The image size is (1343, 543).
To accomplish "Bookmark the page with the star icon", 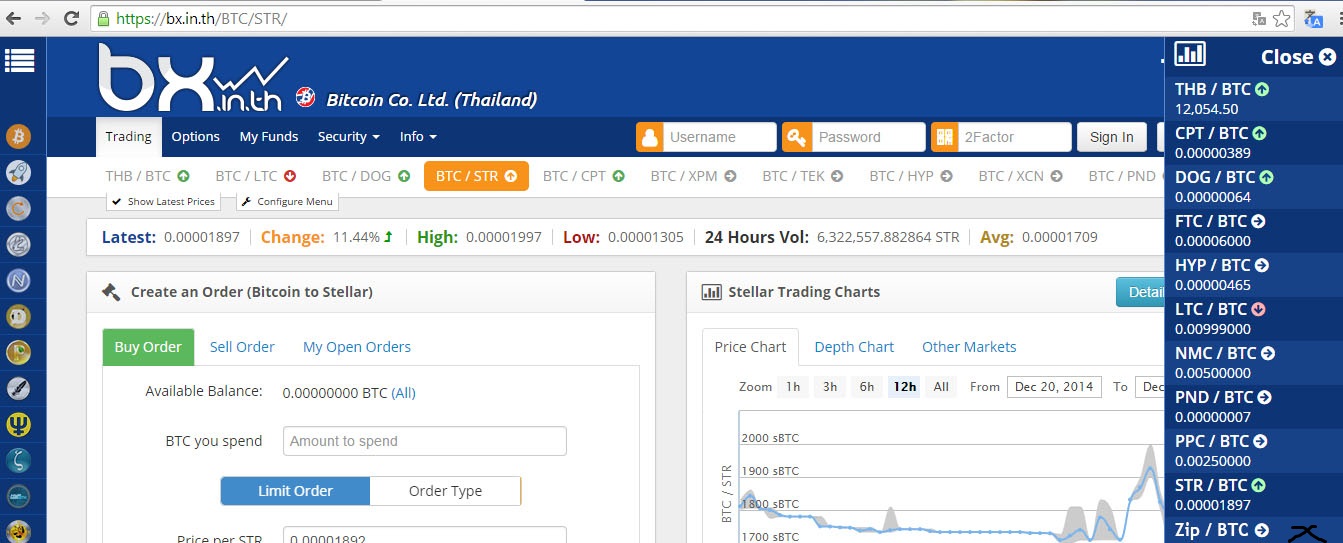I will (1283, 18).
